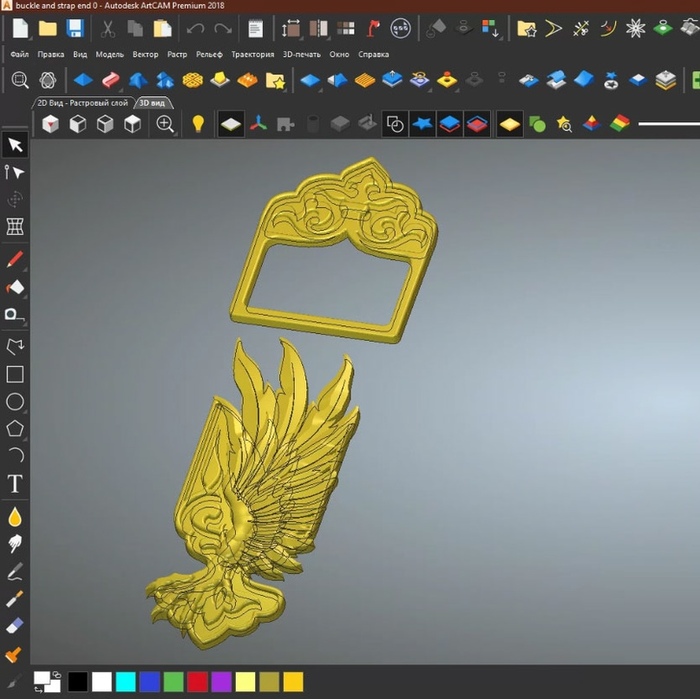Open the Рельеф menu
The height and width of the screenshot is (699, 700).
208,54
